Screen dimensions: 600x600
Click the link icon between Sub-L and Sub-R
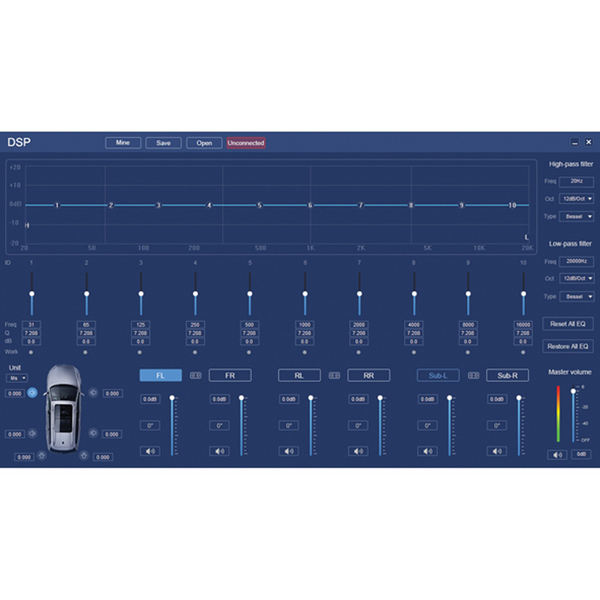(473, 376)
